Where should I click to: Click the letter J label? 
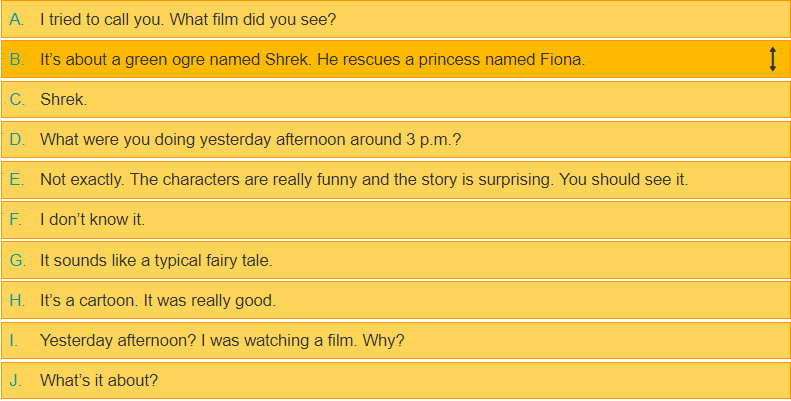pos(15,380)
